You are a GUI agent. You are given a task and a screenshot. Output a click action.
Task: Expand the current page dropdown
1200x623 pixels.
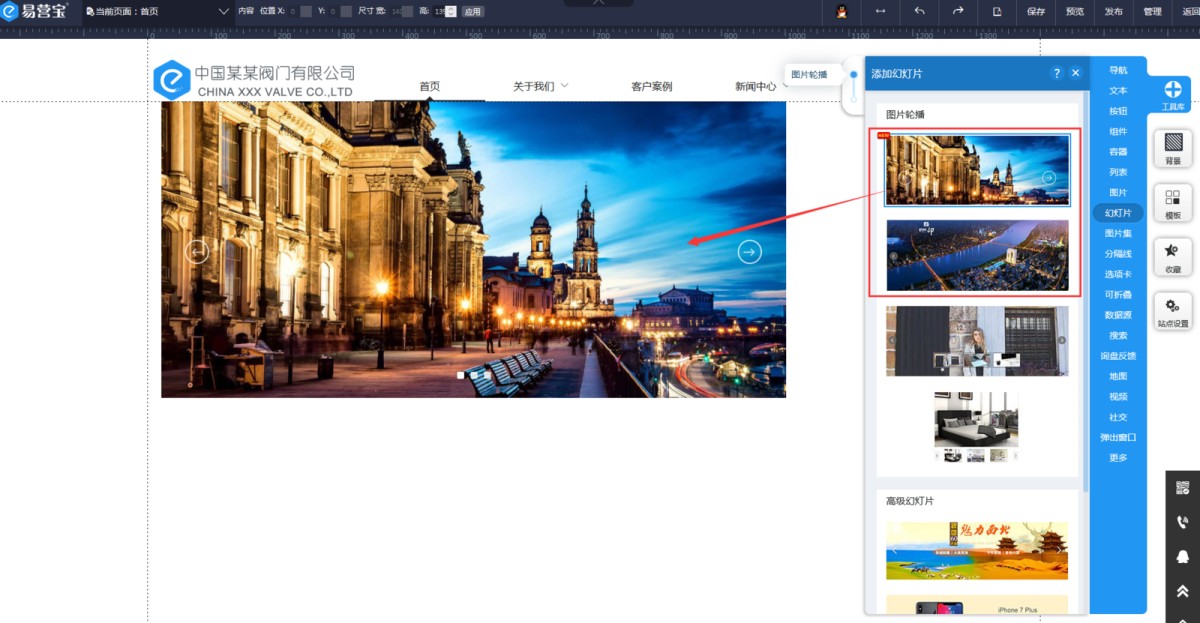point(224,11)
